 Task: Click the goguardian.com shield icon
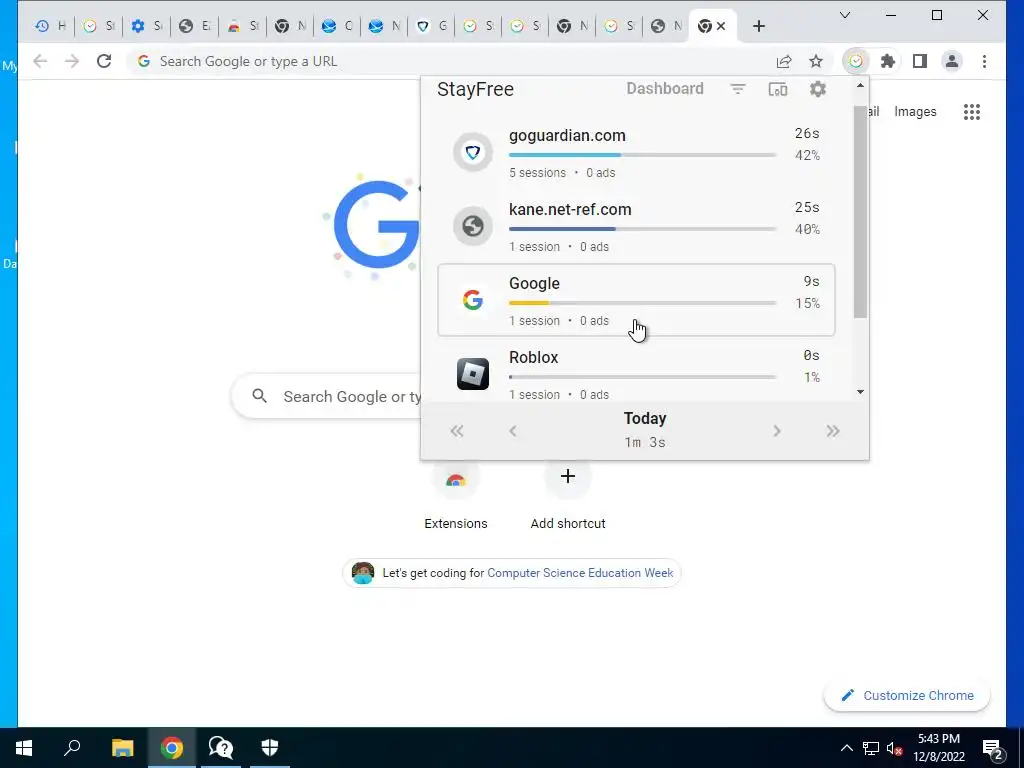click(473, 152)
